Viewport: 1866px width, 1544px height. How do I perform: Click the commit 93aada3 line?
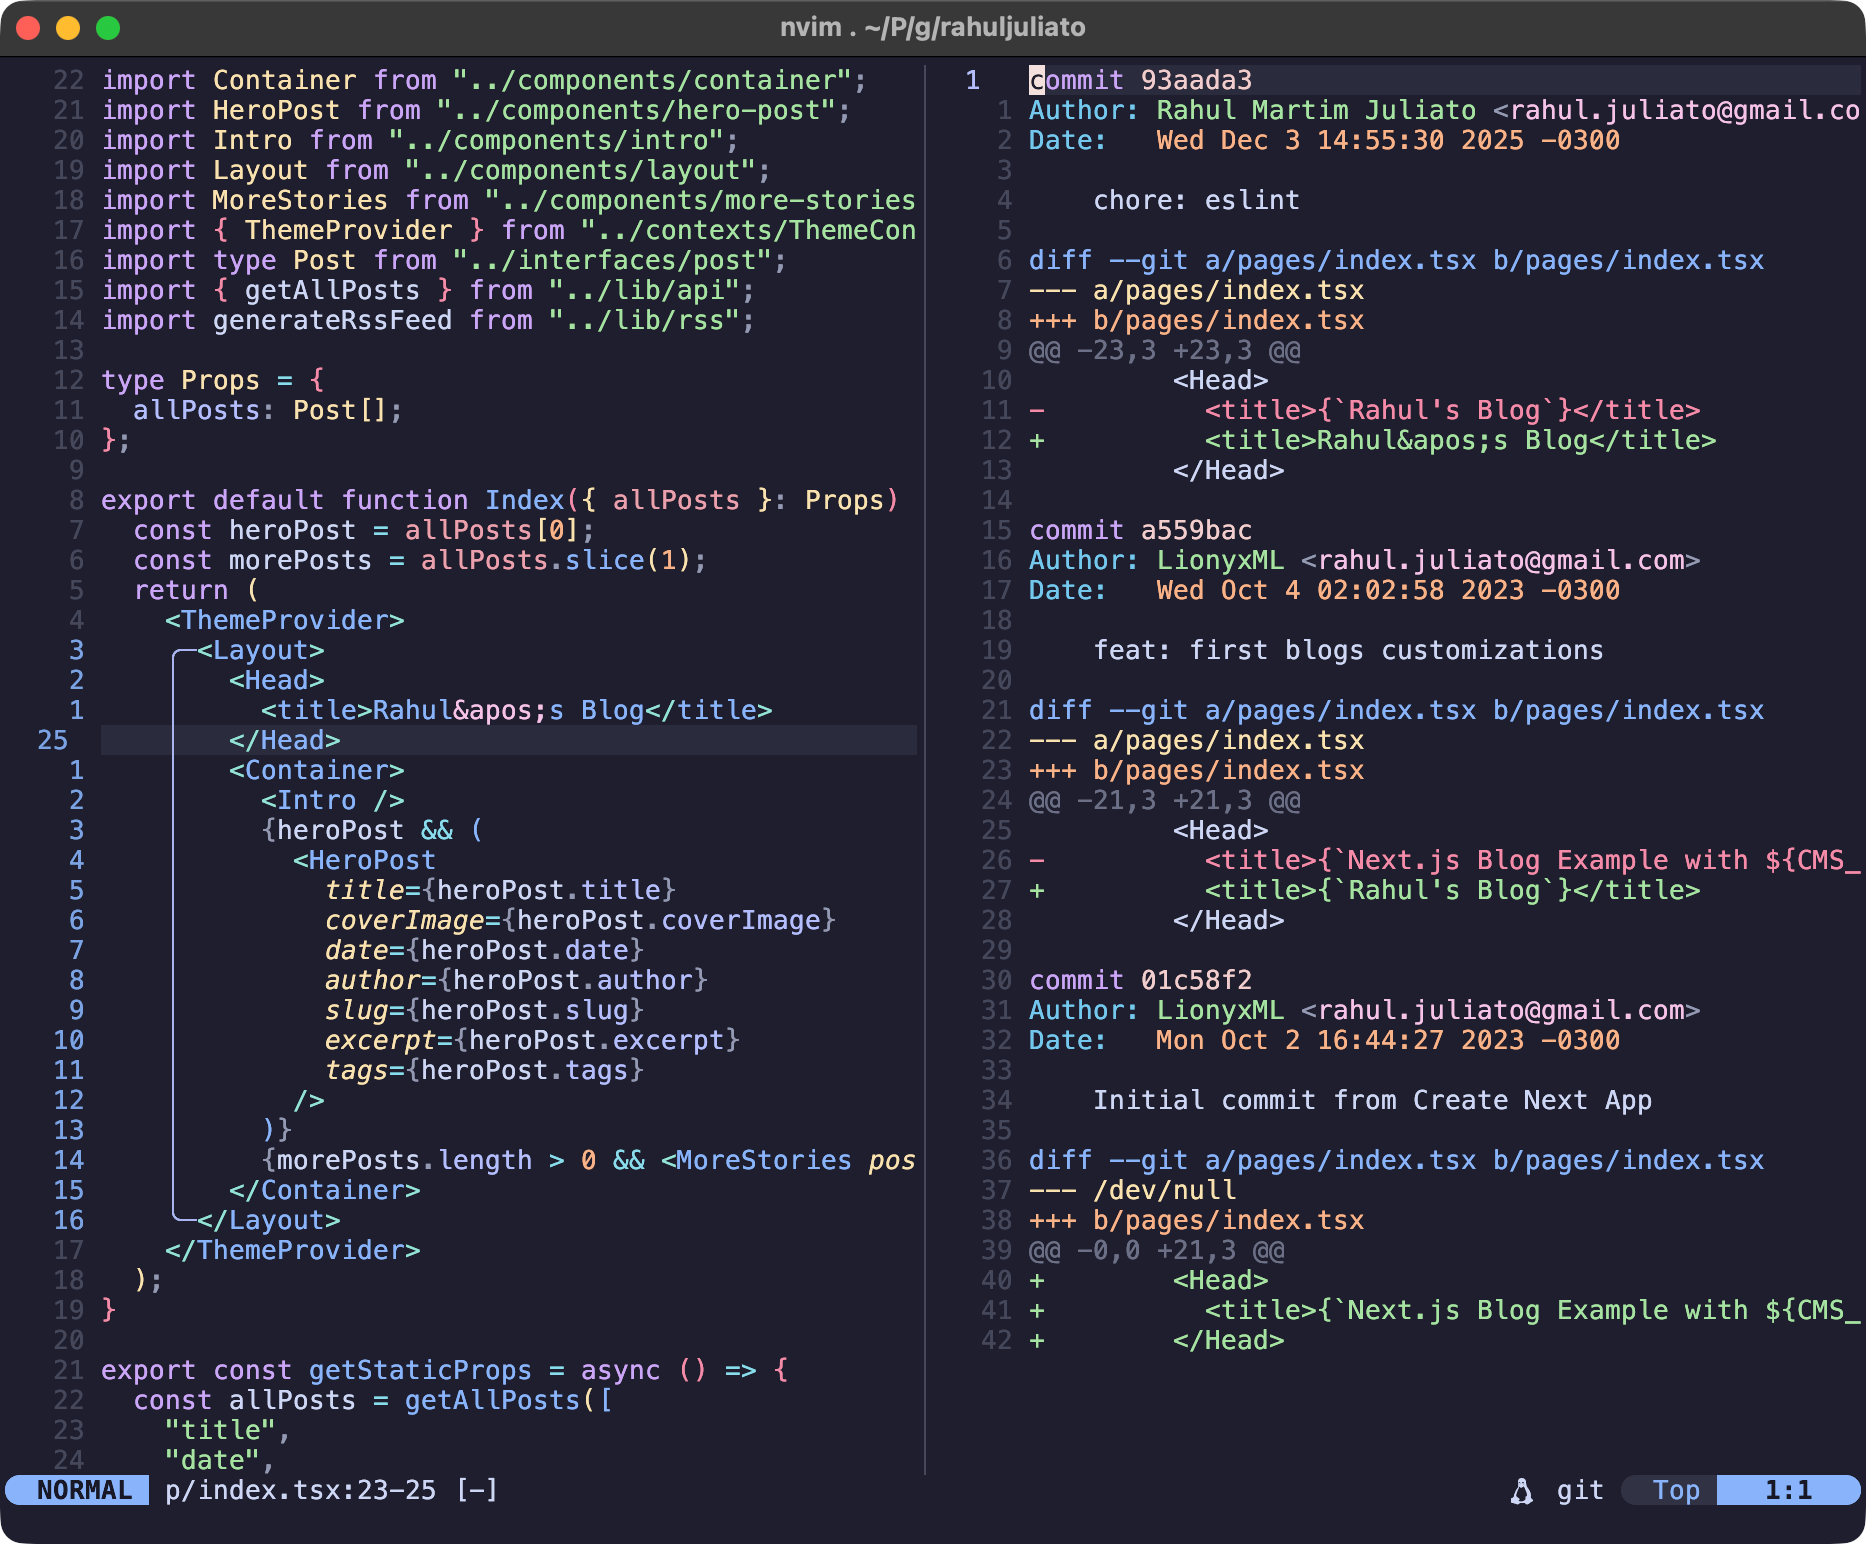pos(1140,80)
